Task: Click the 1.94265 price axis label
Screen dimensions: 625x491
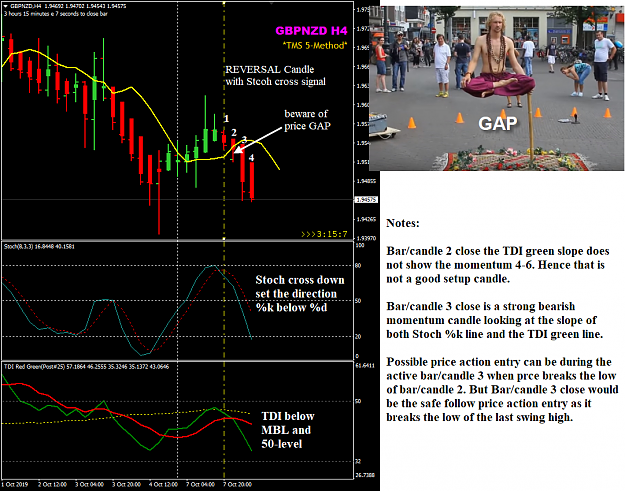Action: pyautogui.click(x=366, y=219)
